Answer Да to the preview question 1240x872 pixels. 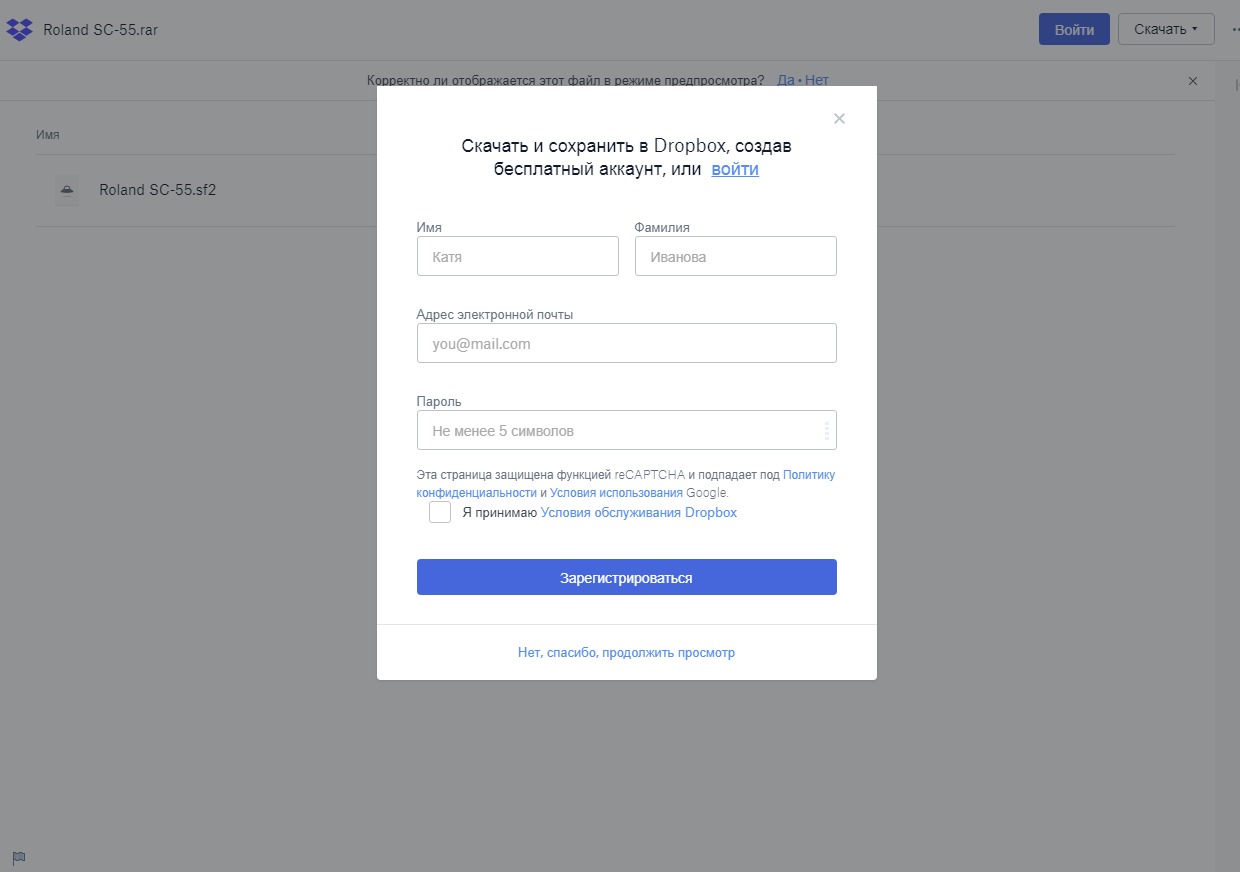click(x=785, y=80)
